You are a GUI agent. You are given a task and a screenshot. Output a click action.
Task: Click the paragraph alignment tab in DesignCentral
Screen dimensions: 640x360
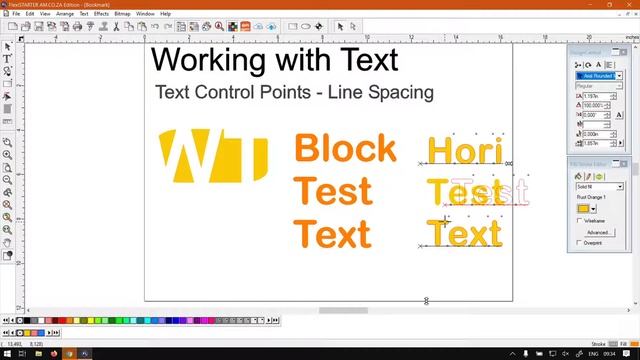(x=609, y=65)
